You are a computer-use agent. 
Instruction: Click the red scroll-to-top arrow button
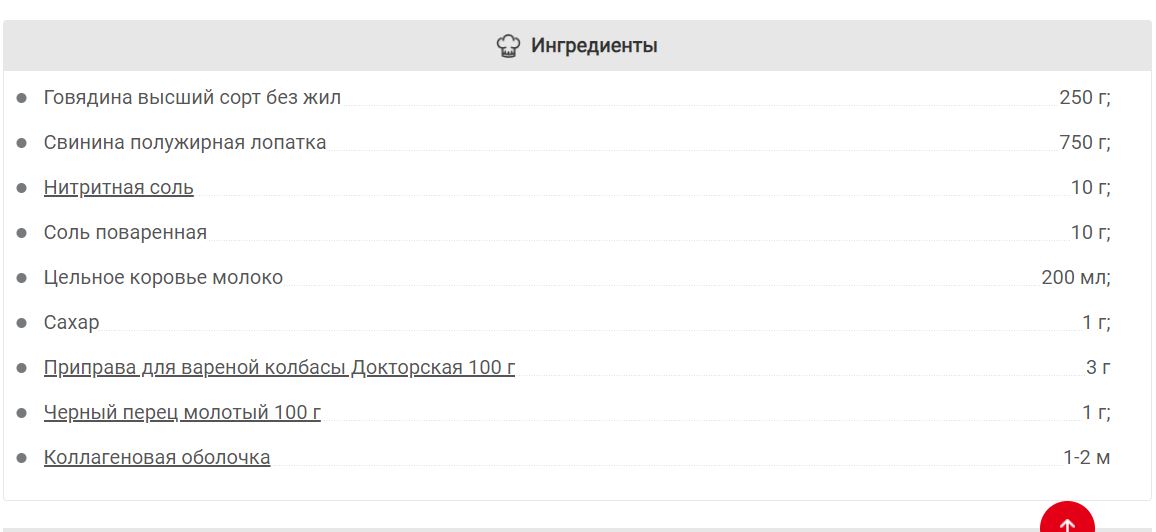click(x=1067, y=517)
